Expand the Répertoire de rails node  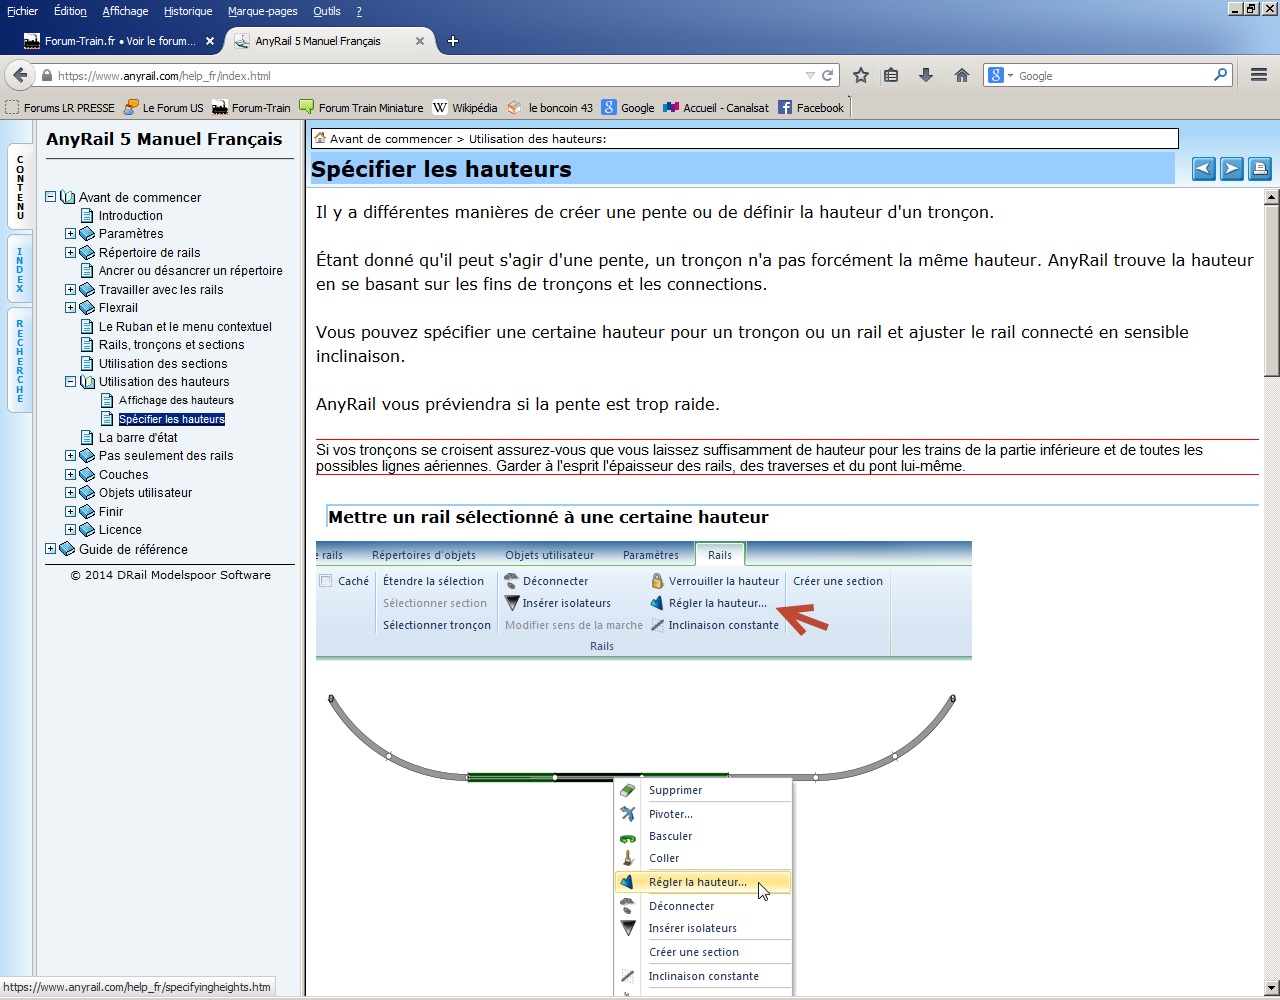pos(71,253)
